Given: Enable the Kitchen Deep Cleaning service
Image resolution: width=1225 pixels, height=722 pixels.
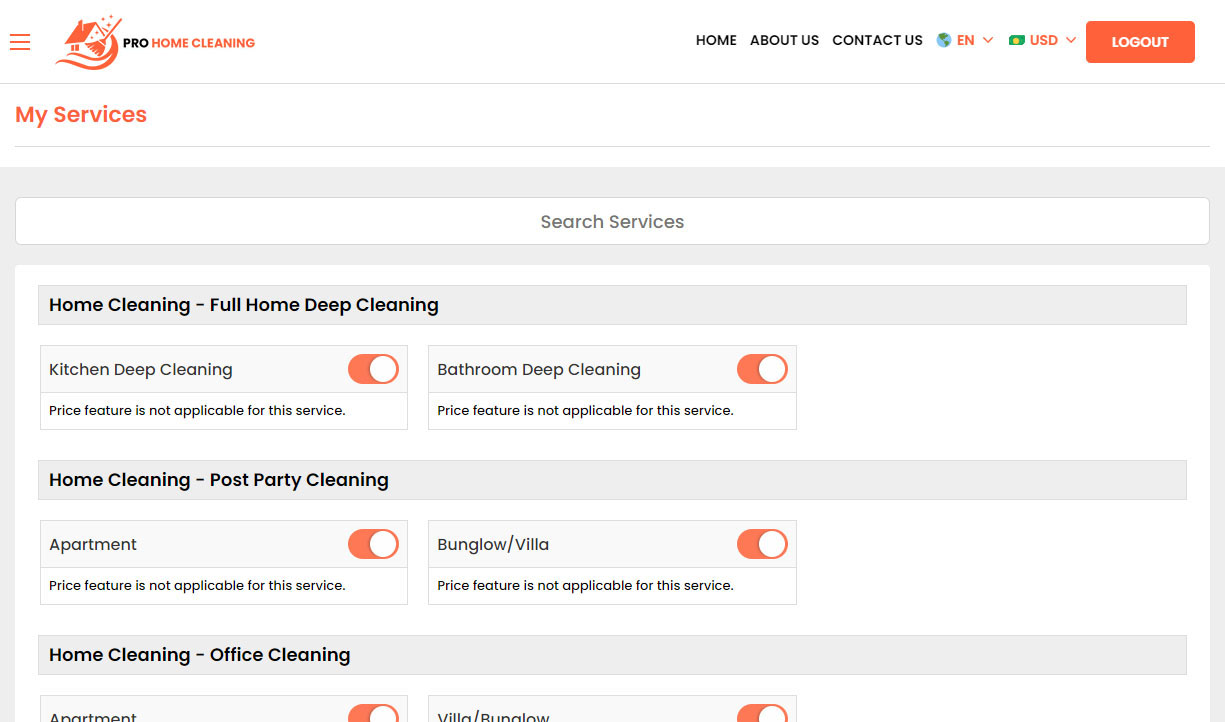Looking at the screenshot, I should (373, 369).
